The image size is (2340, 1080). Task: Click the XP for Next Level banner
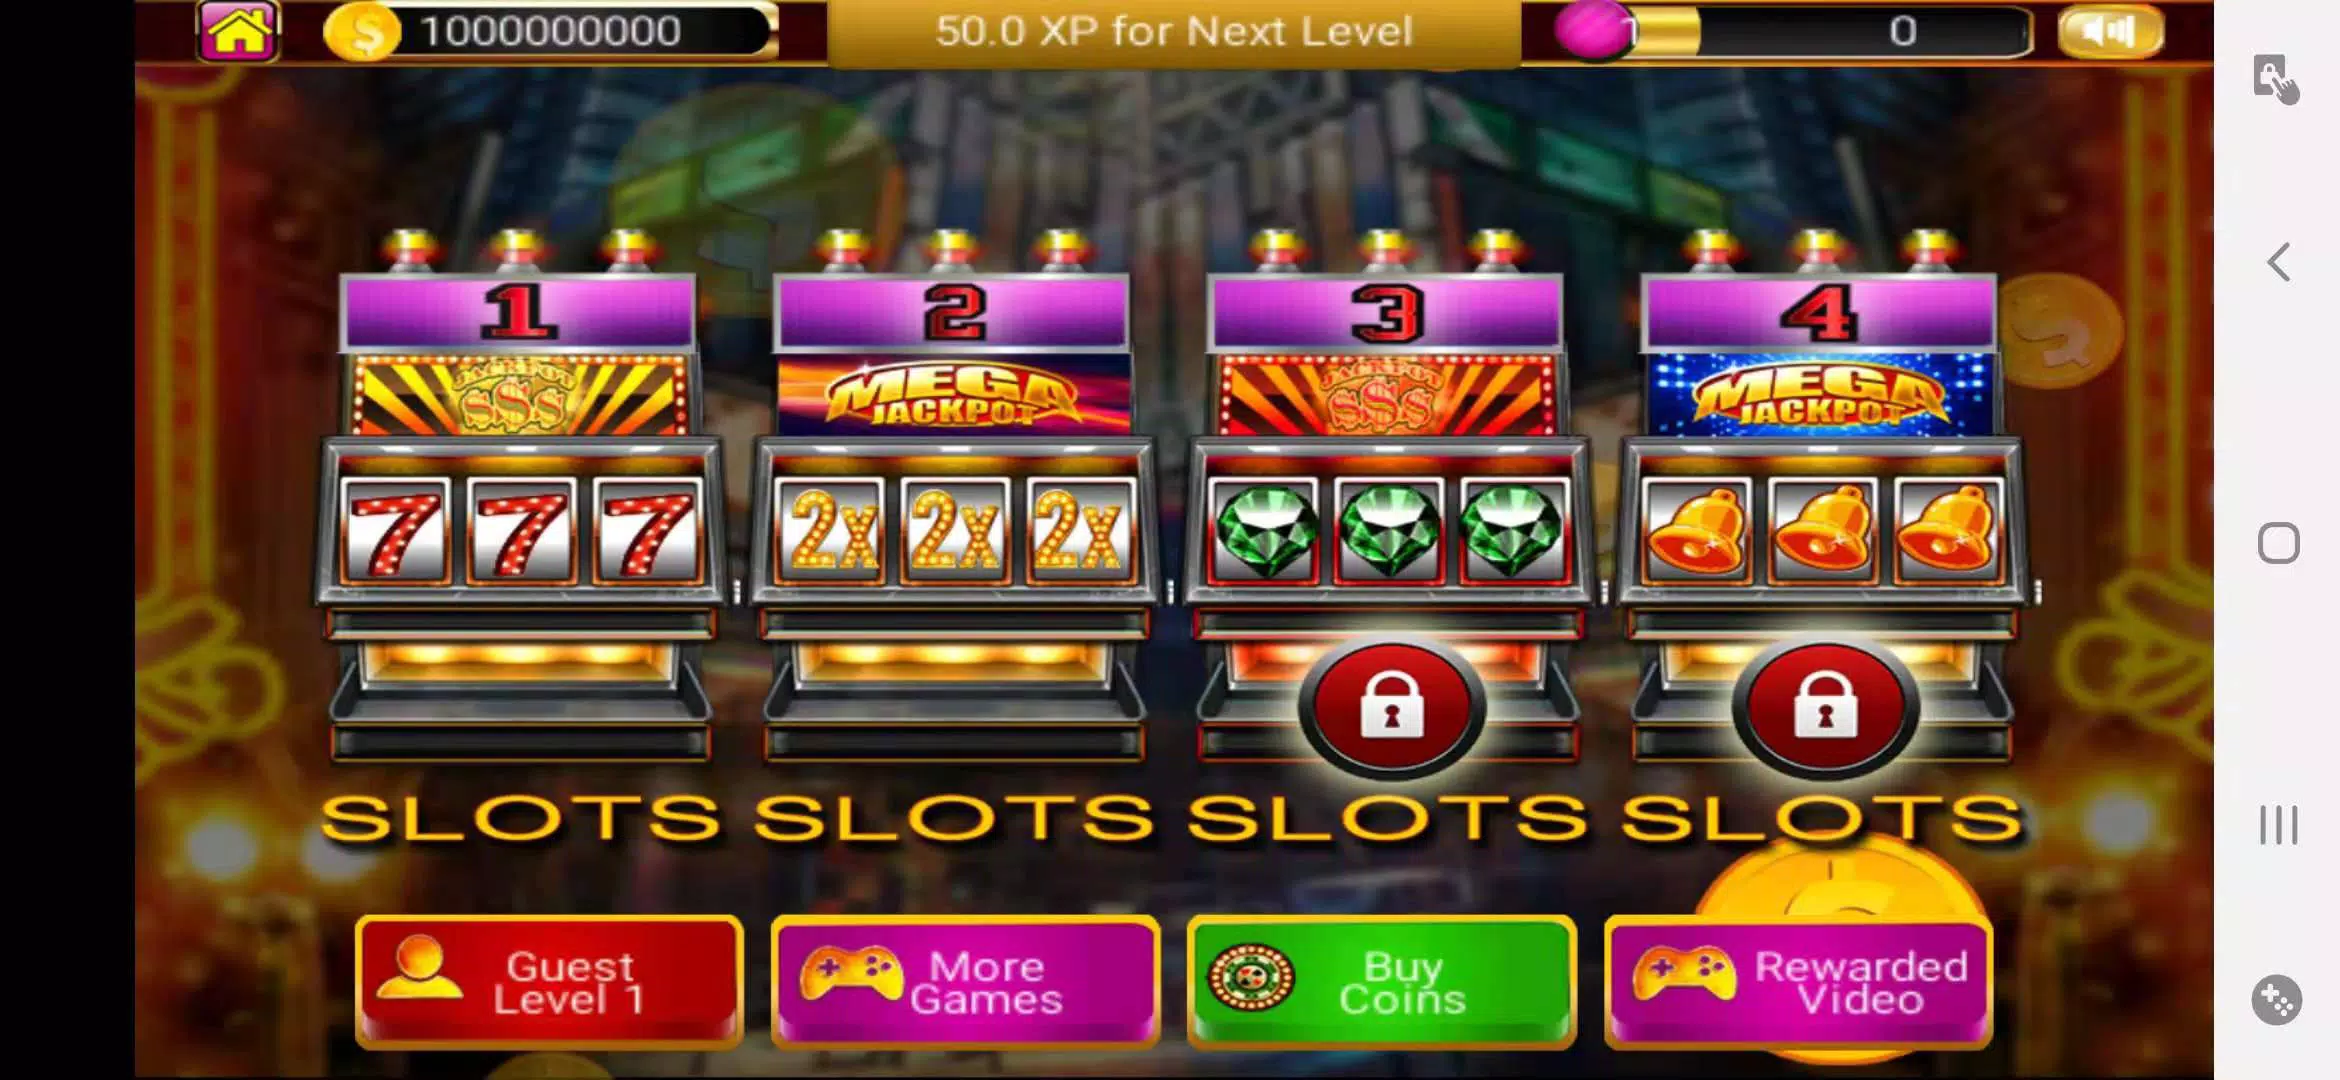[x=1174, y=32]
